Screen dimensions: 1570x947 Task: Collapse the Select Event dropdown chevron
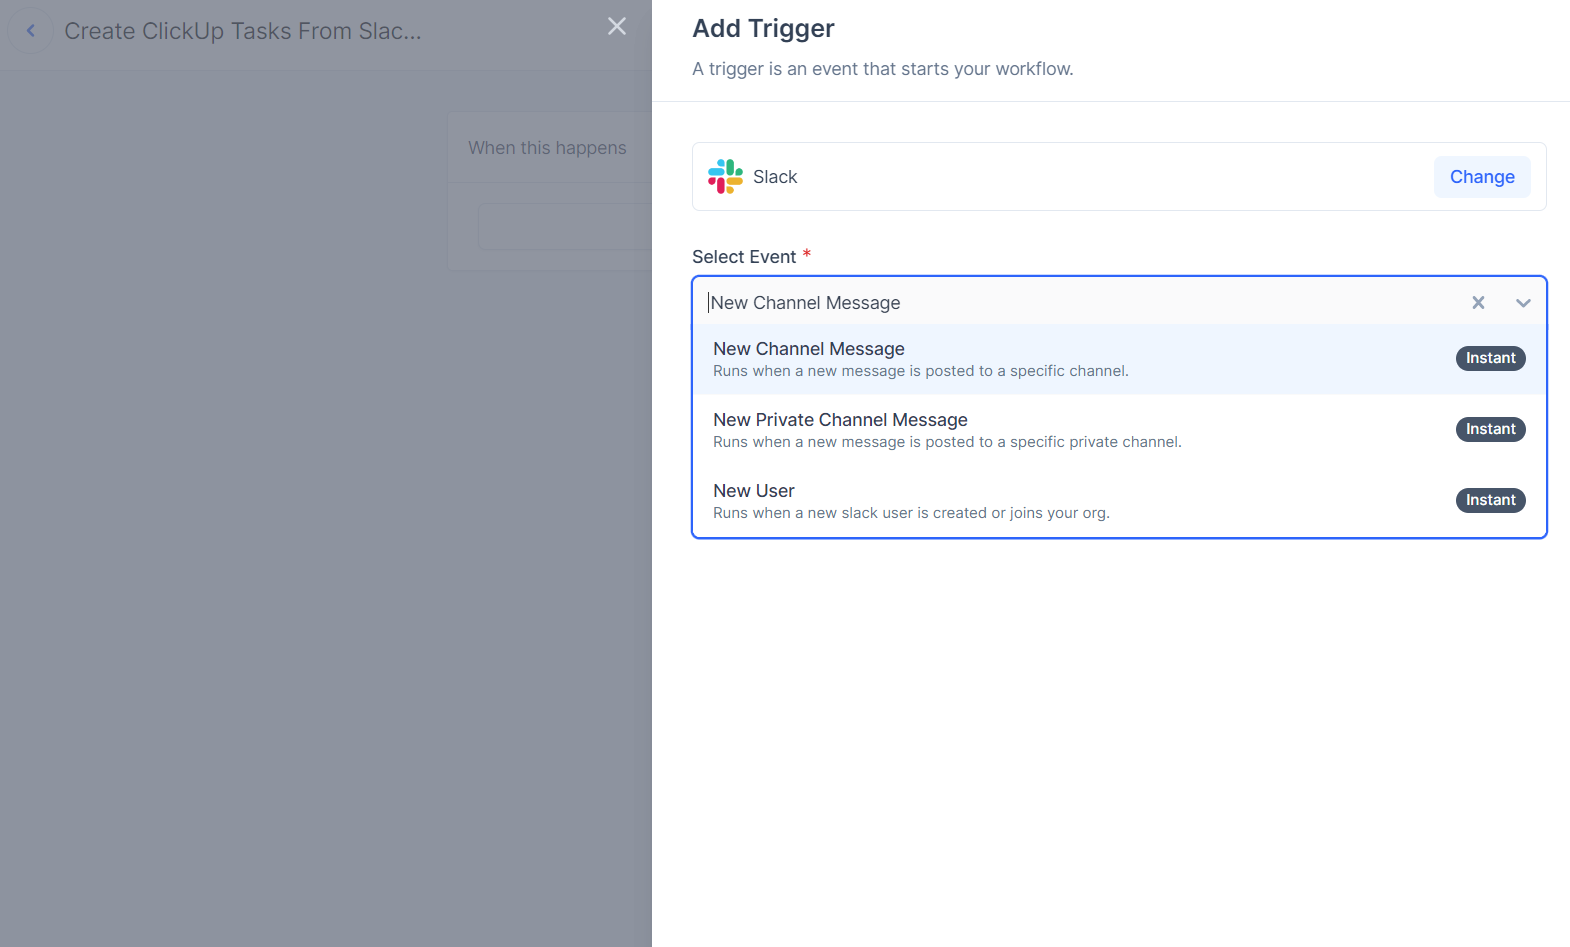(1523, 303)
